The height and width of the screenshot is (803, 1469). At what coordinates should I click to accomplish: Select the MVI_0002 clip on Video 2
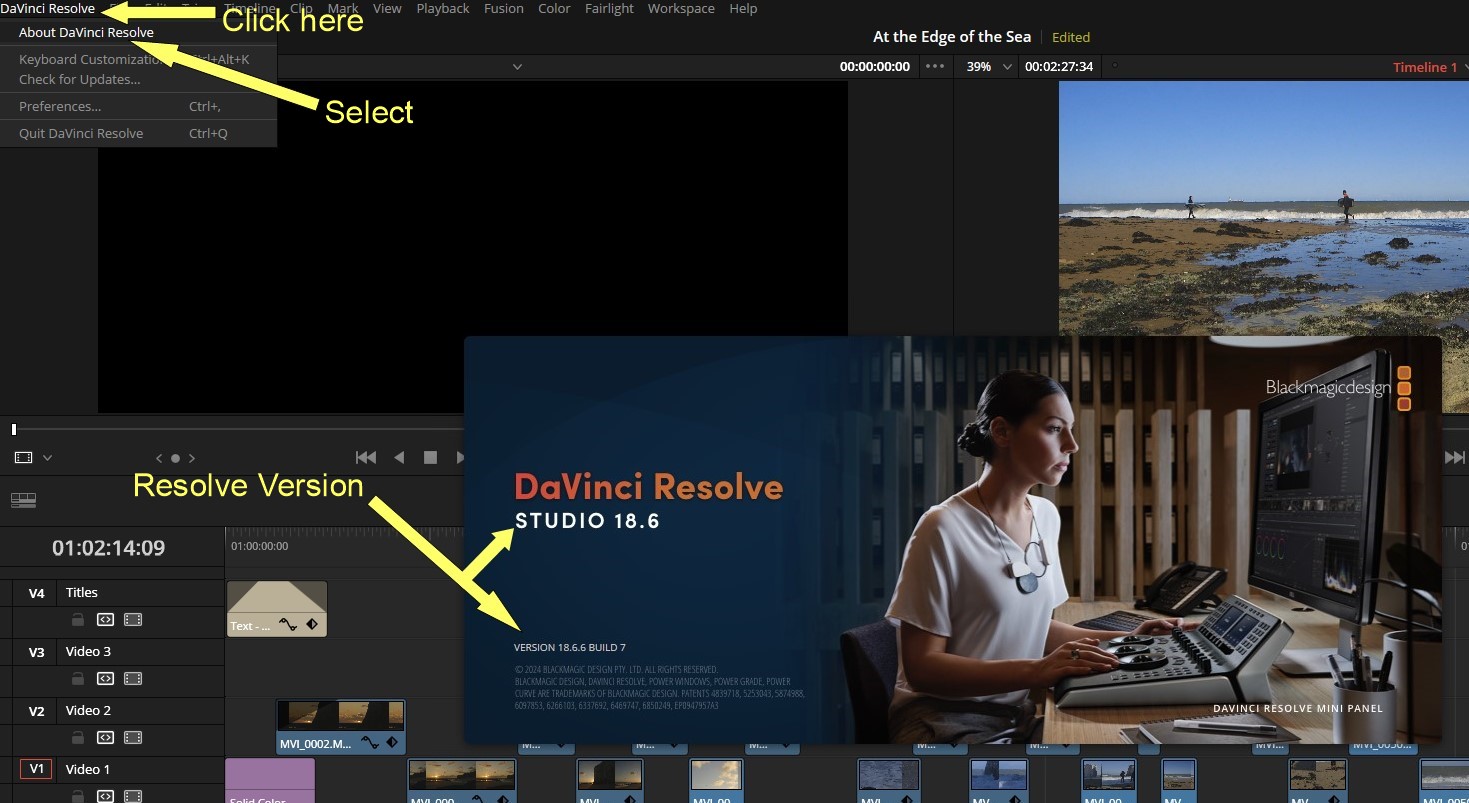pyautogui.click(x=341, y=726)
